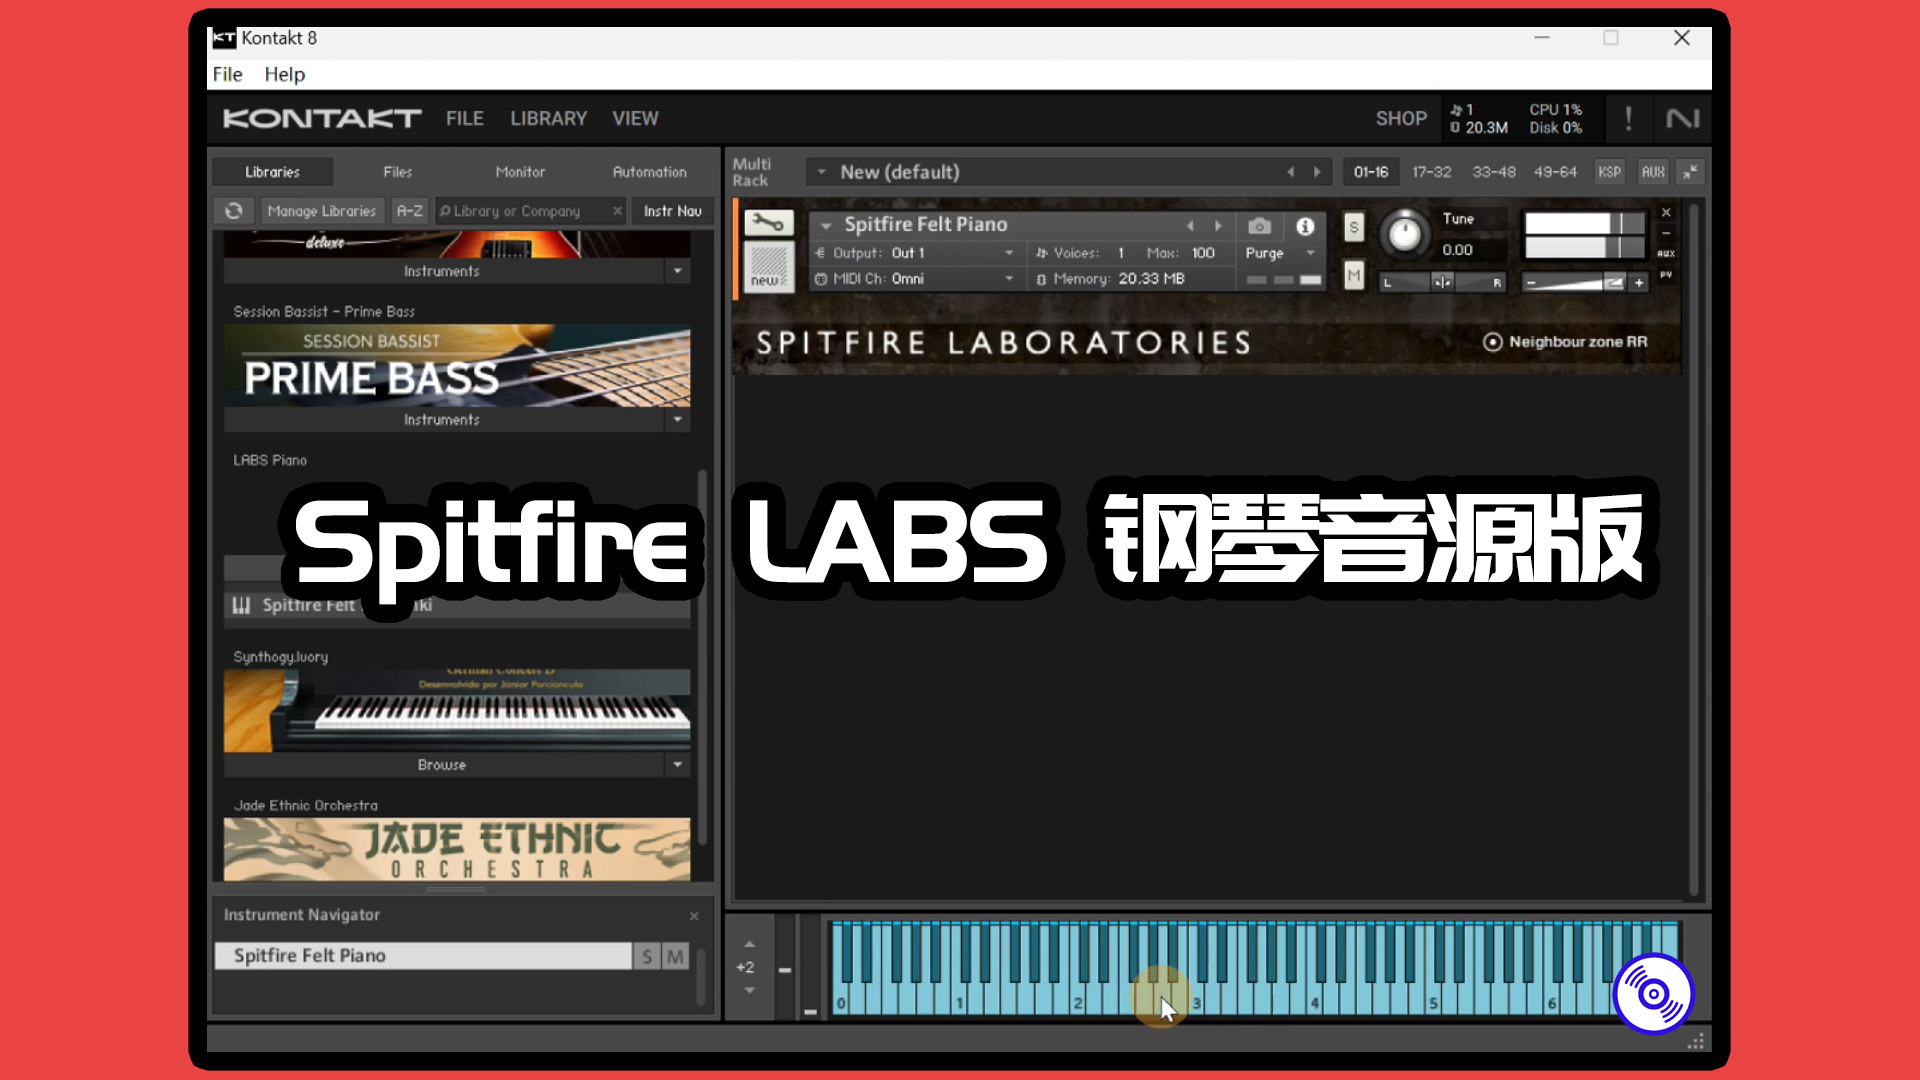
Task: Minimize the Spitfire Felt Piano instrument header
Action: point(1666,233)
